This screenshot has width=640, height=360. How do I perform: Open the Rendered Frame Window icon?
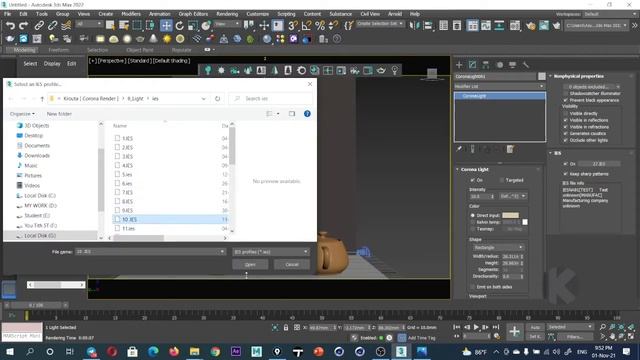[x=544, y=25]
